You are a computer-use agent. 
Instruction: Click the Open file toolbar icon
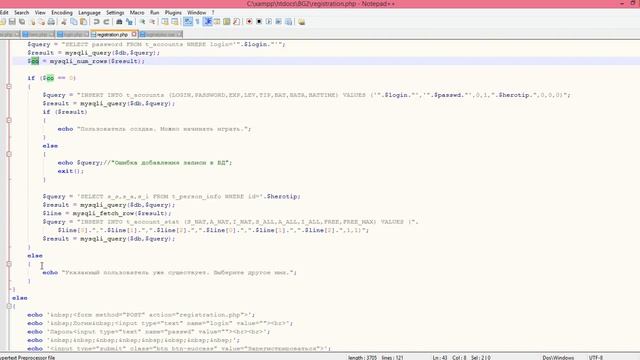point(3,22)
